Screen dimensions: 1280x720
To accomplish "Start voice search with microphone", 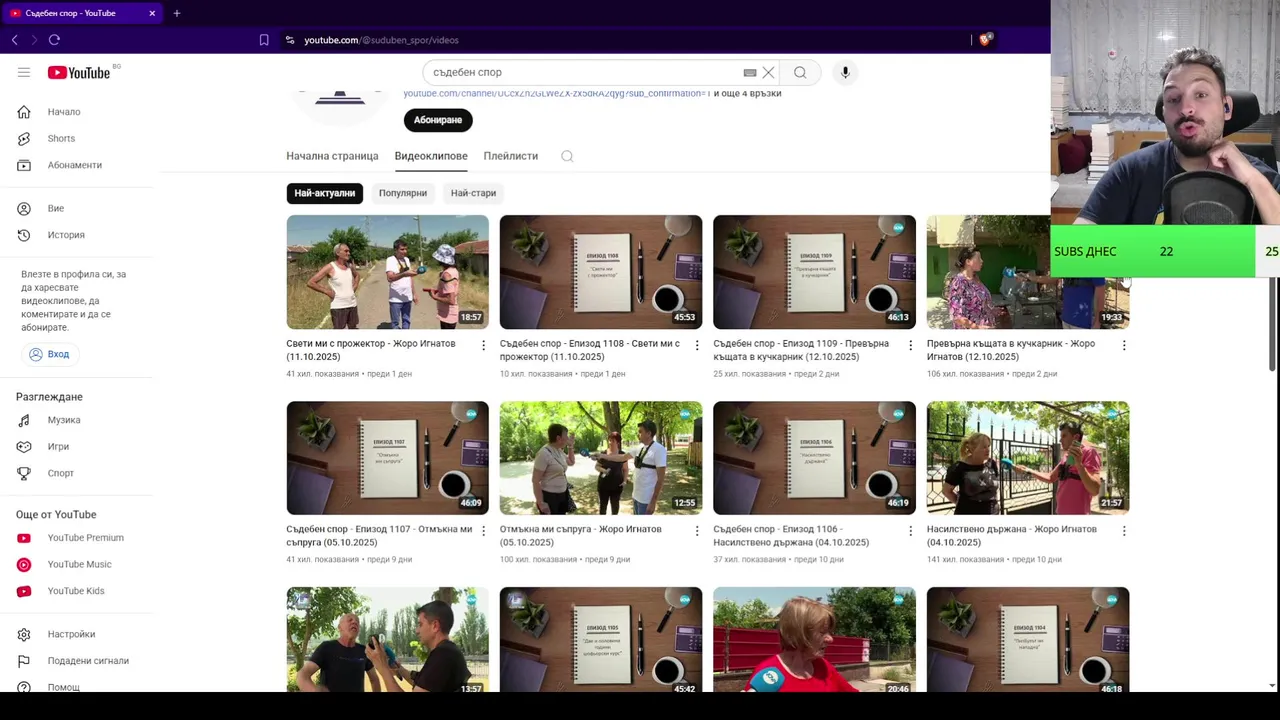I will 845,72.
